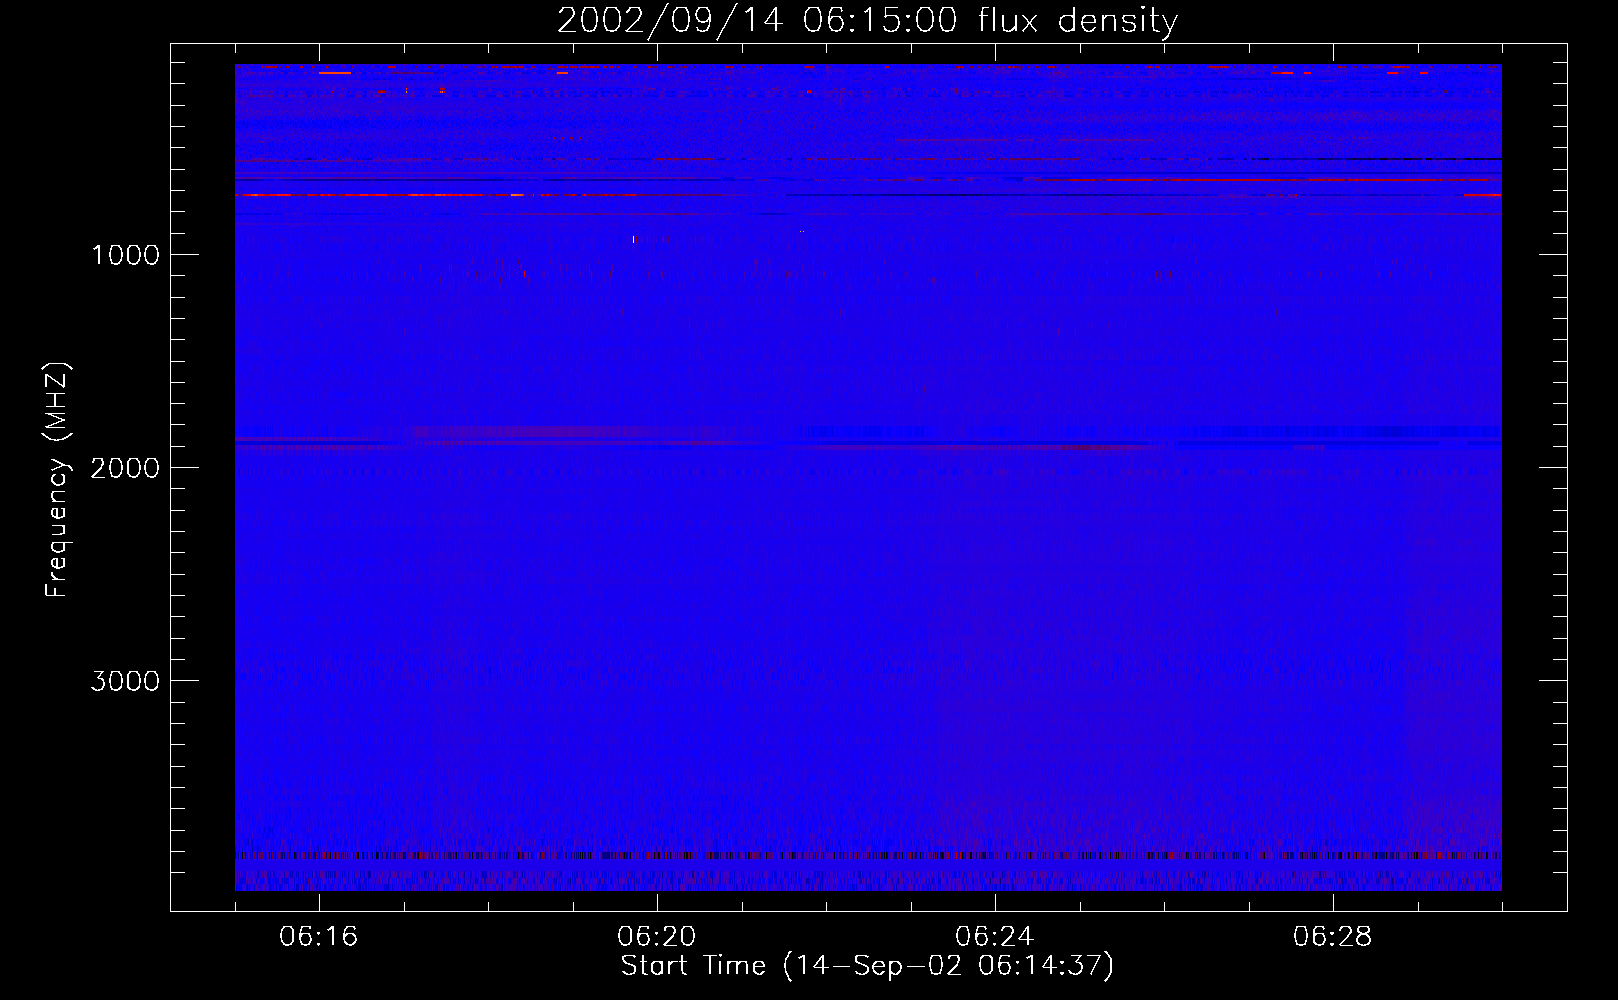The width and height of the screenshot is (1618, 1000).
Task: Click the 06:16 time tick label
Action: [319, 937]
